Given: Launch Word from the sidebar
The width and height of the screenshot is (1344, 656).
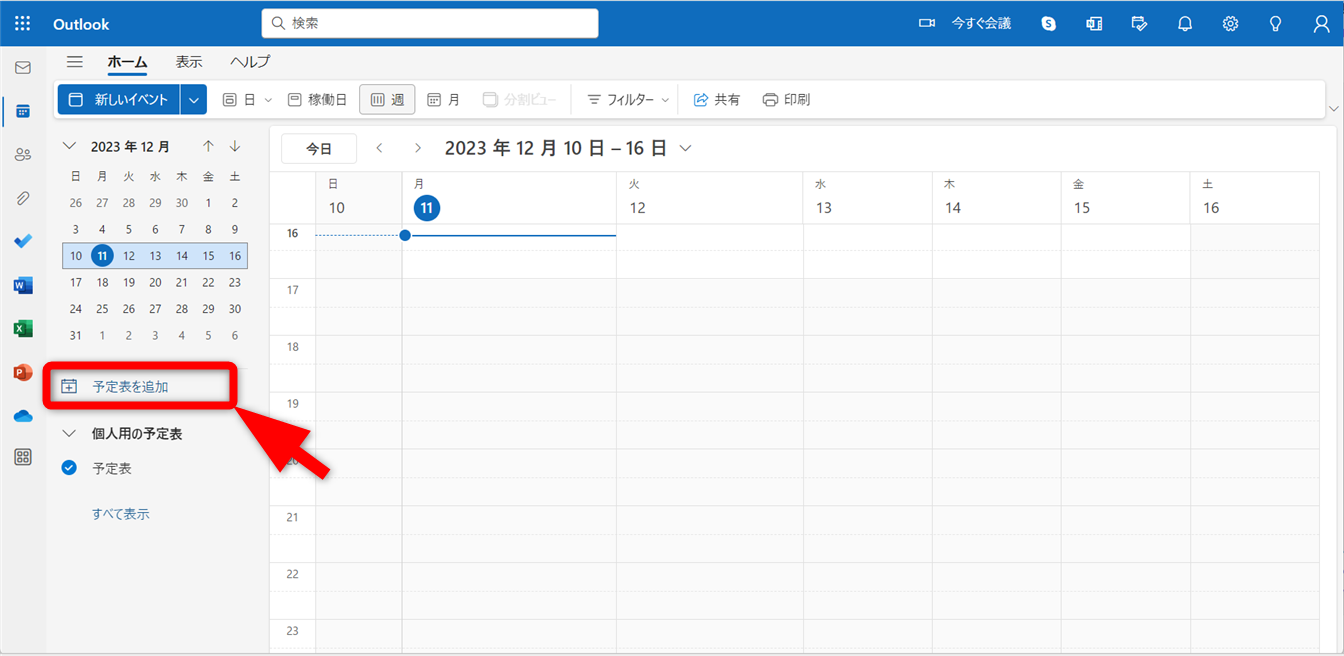Looking at the screenshot, I should click(22, 285).
